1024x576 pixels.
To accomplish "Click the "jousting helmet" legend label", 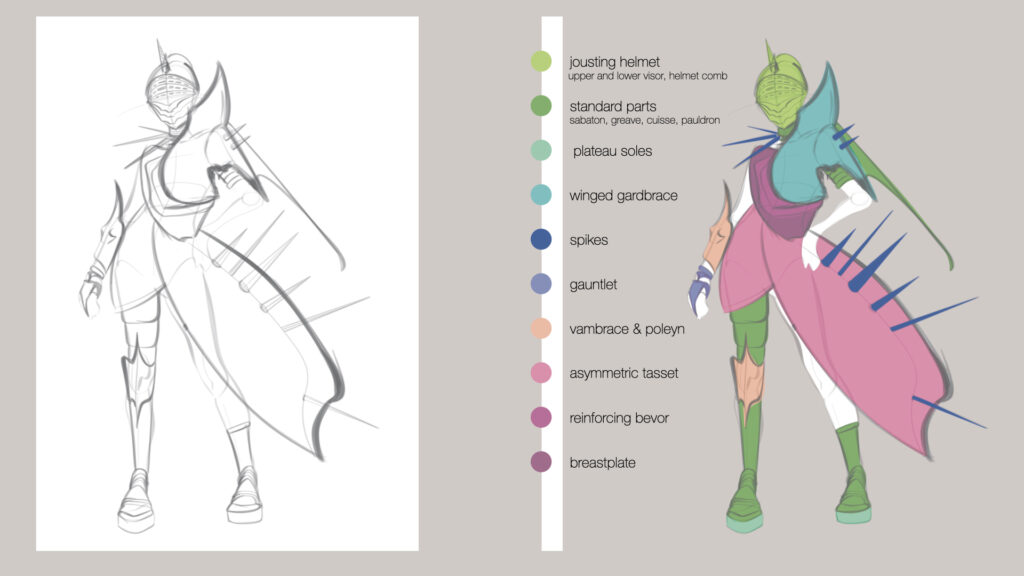I will (x=615, y=61).
